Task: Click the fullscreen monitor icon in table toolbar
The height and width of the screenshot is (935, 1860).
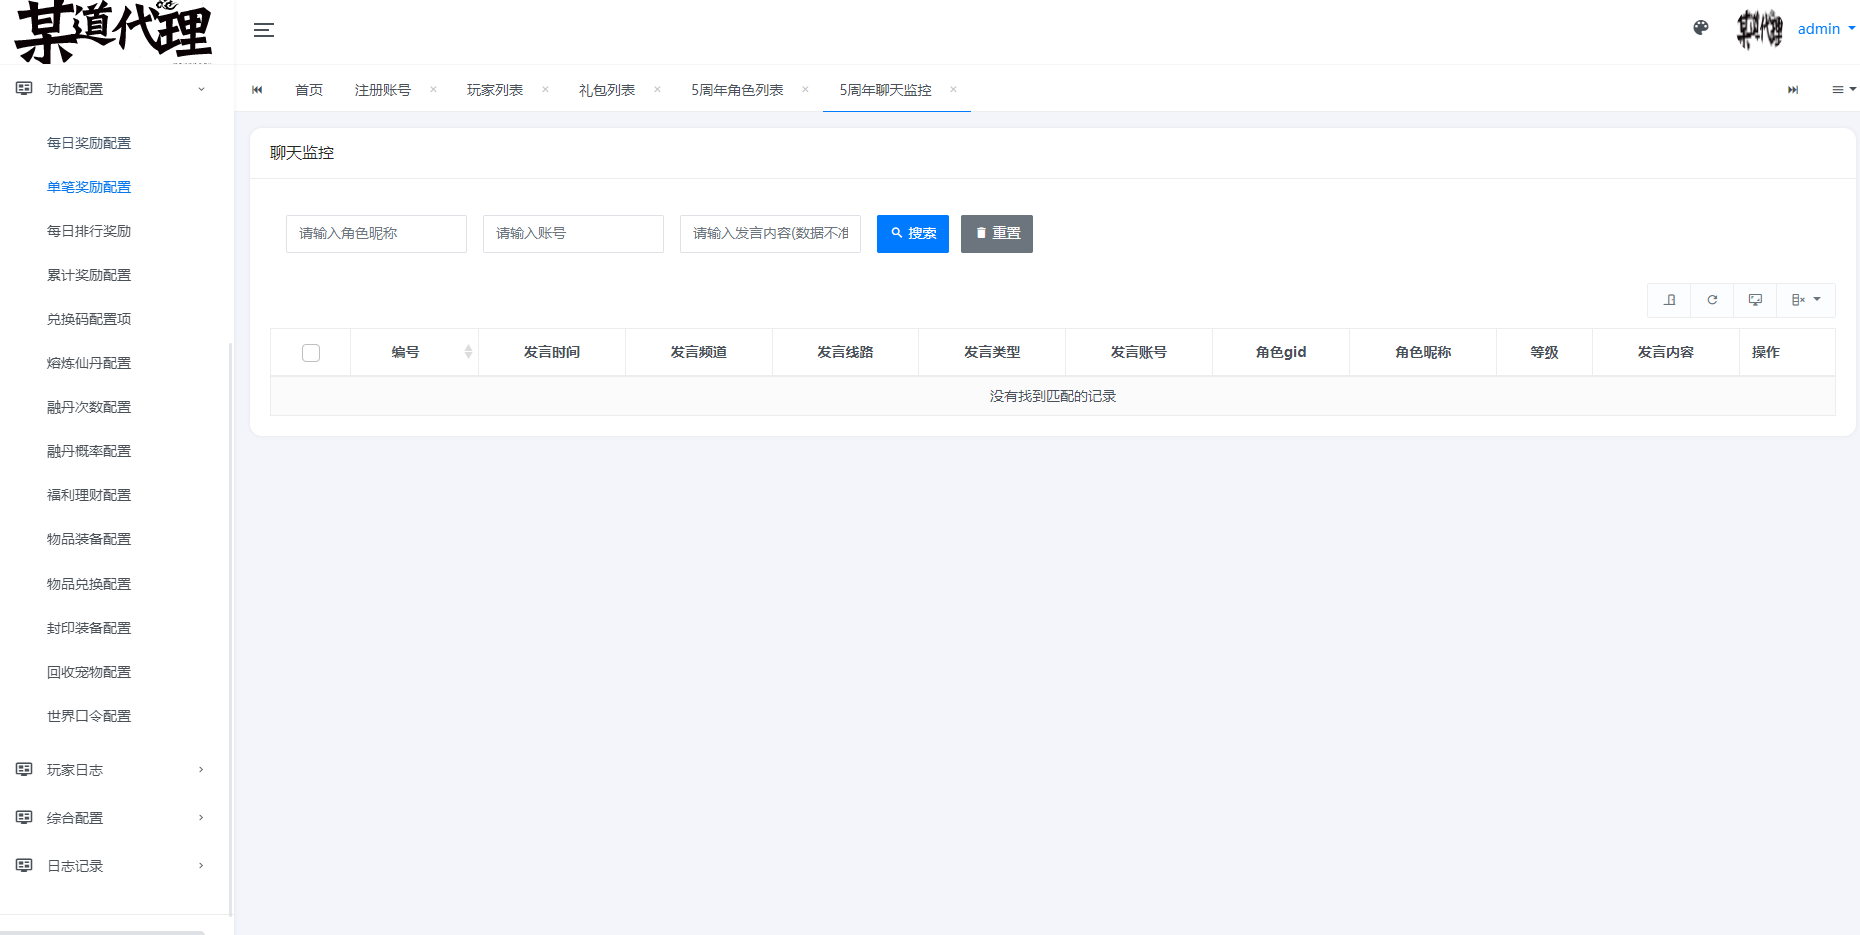Action: 1755,300
